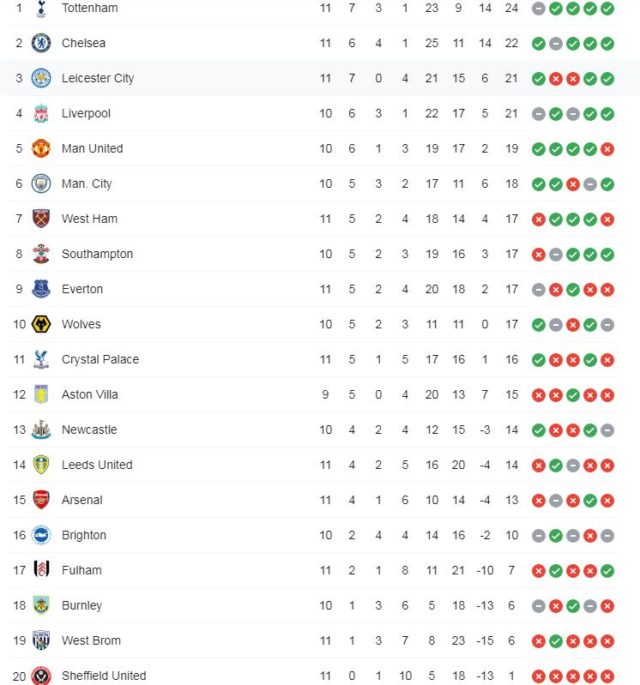Click Man United's red crest
The width and height of the screenshot is (640, 685).
41,149
